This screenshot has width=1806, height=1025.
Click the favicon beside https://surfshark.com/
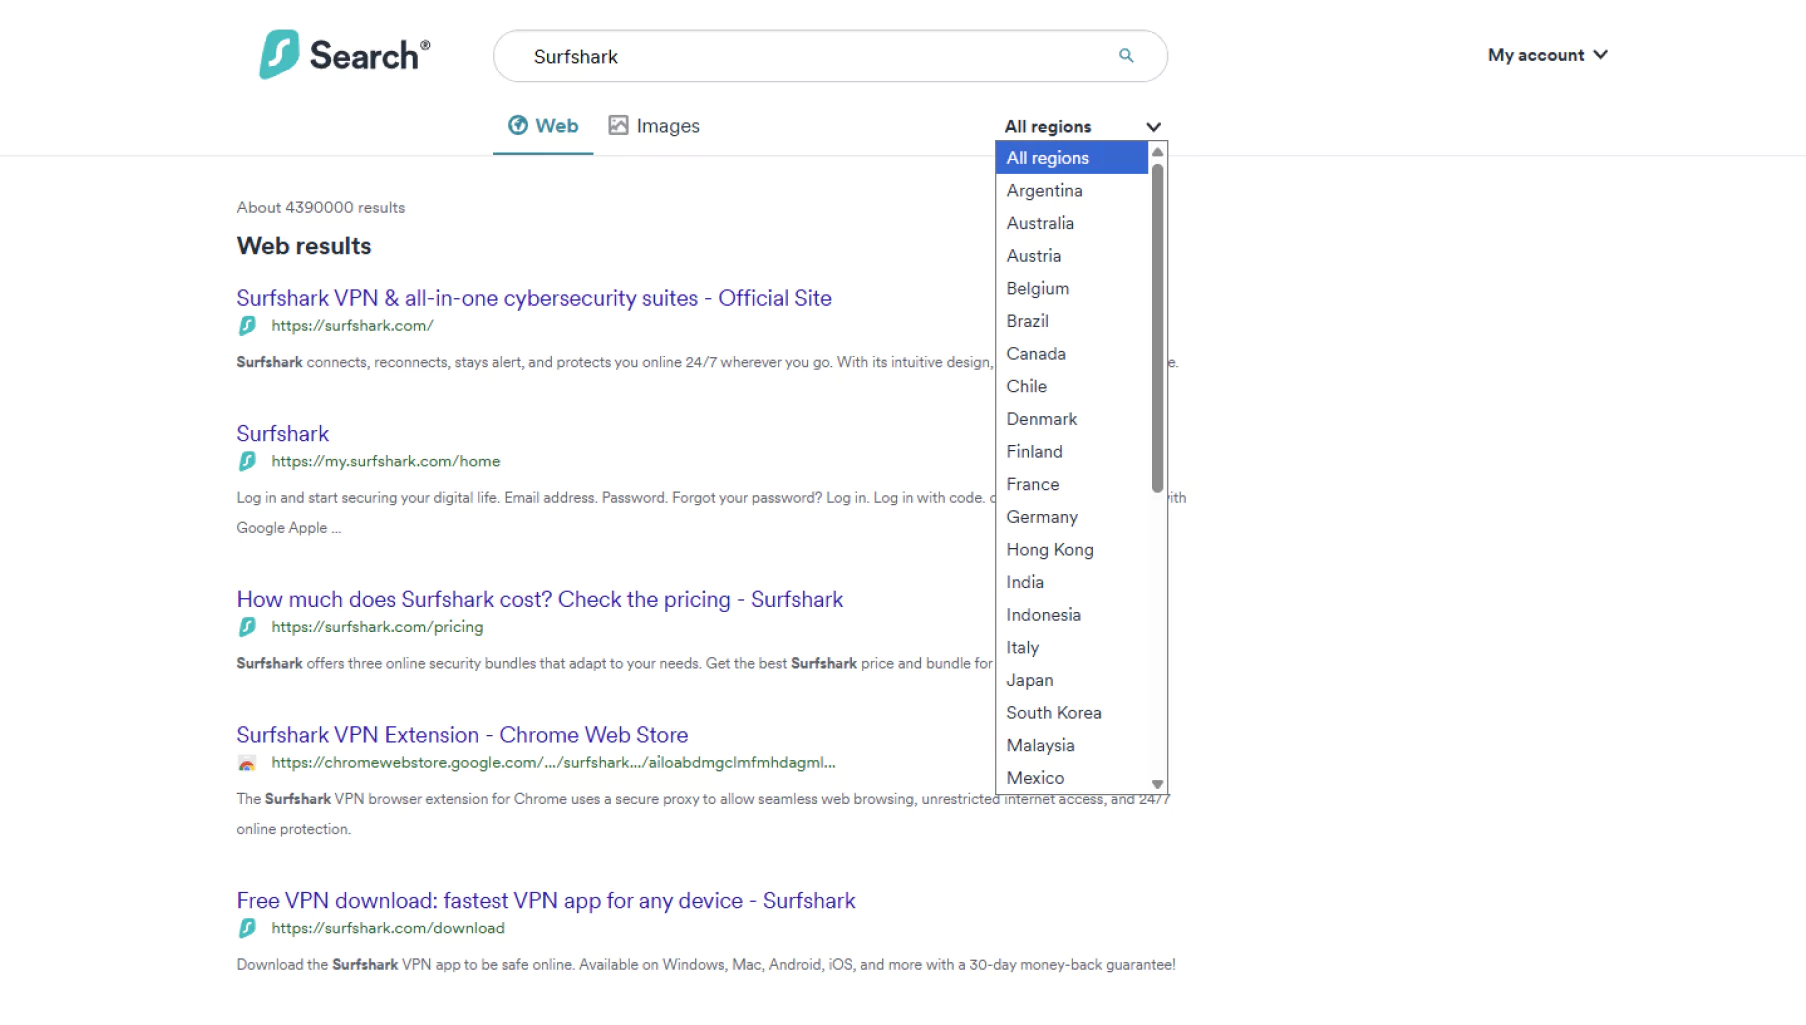[x=247, y=326]
